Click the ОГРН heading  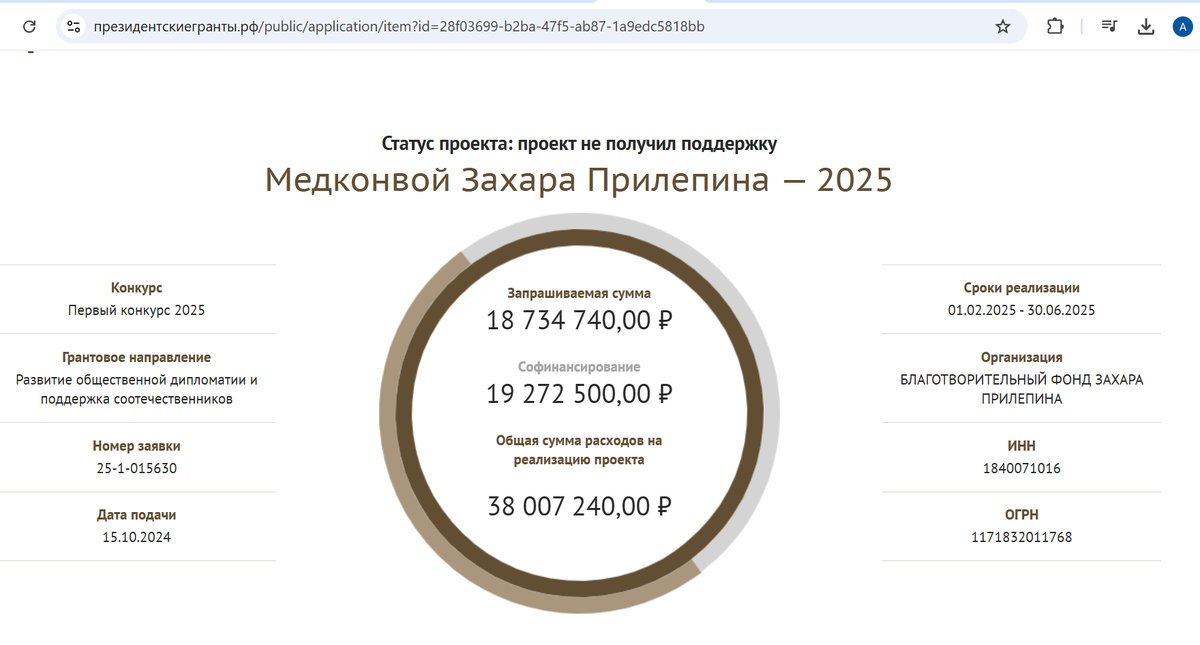click(x=1021, y=515)
